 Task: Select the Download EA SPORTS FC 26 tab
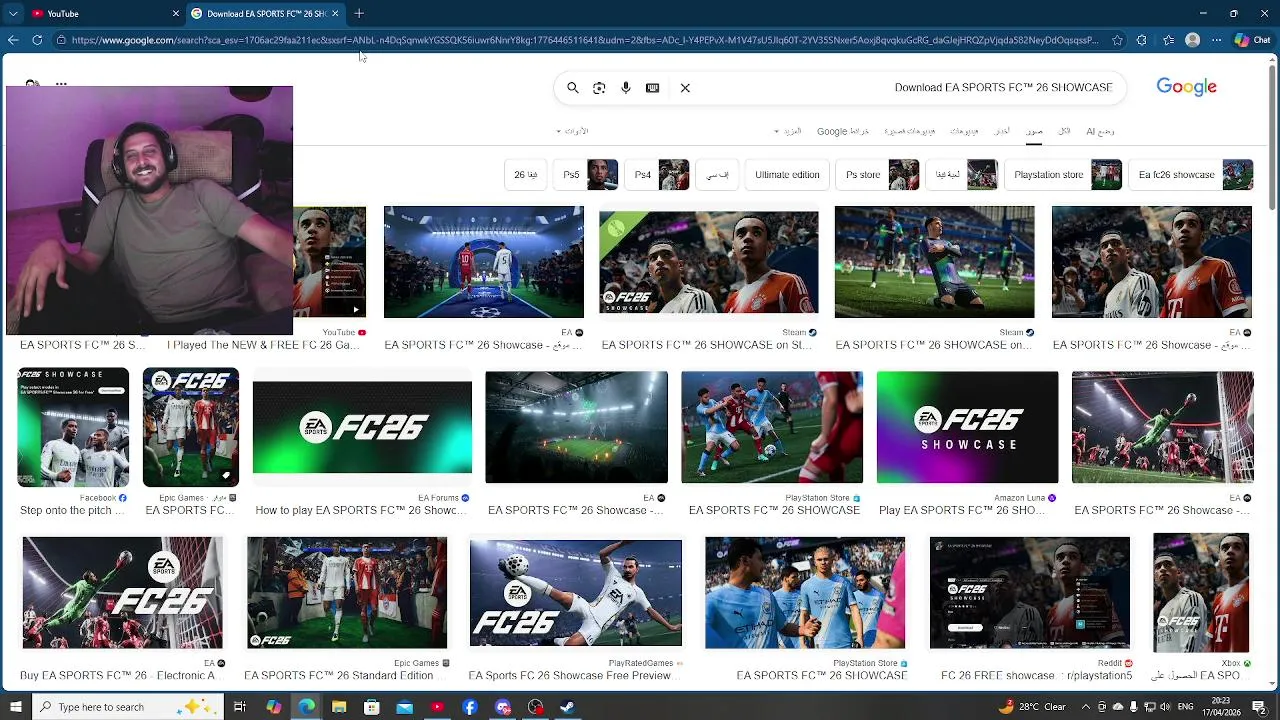[265, 13]
